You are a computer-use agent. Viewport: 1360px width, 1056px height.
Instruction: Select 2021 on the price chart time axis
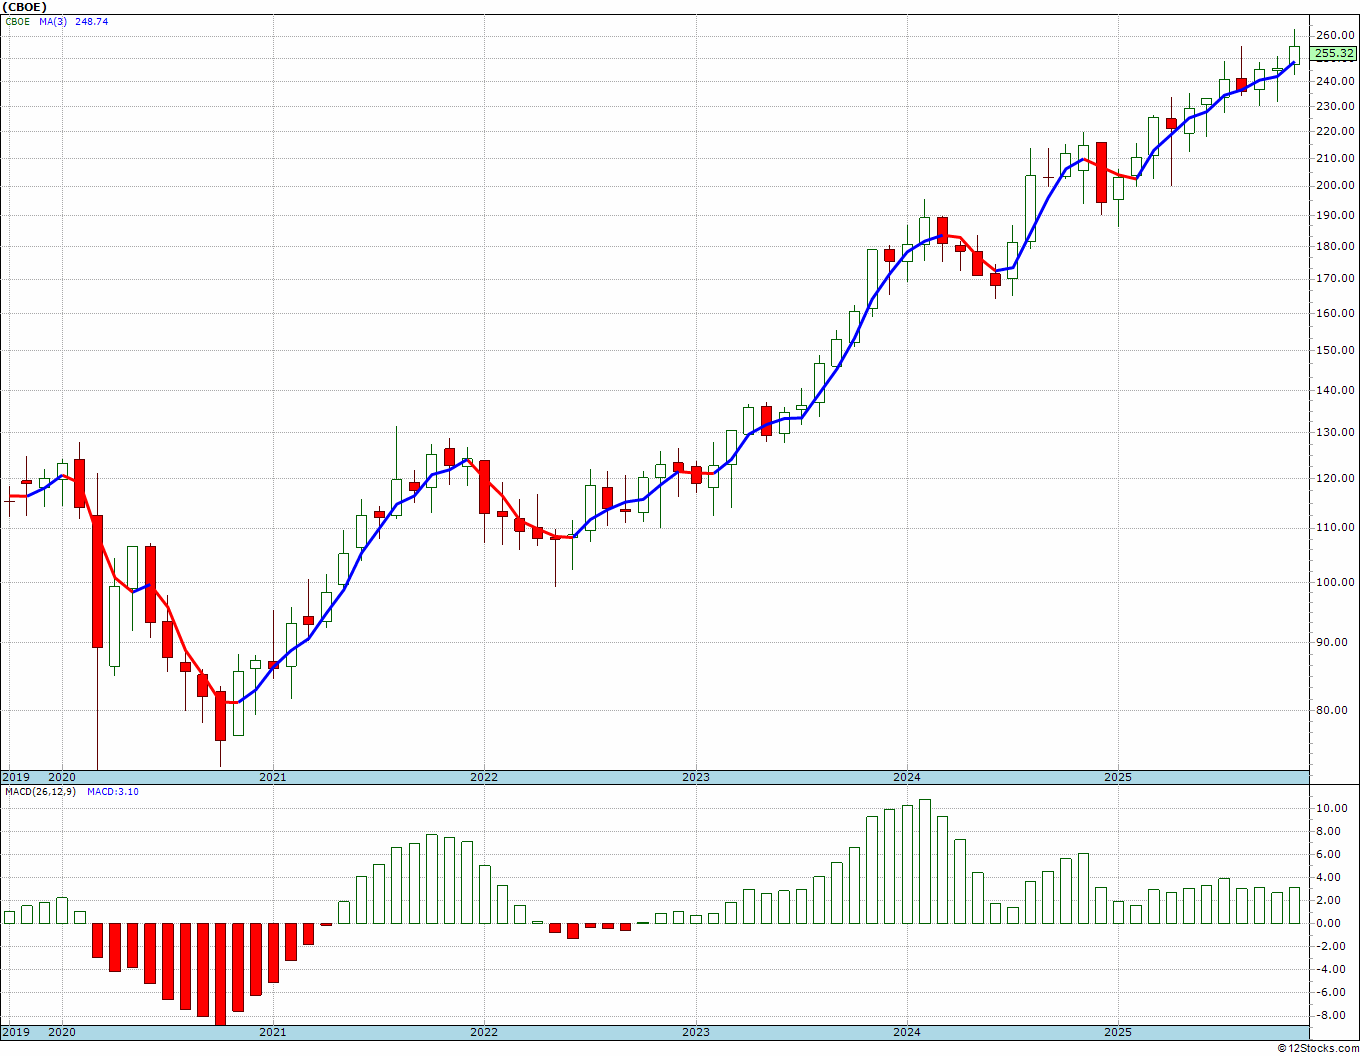pyautogui.click(x=273, y=777)
